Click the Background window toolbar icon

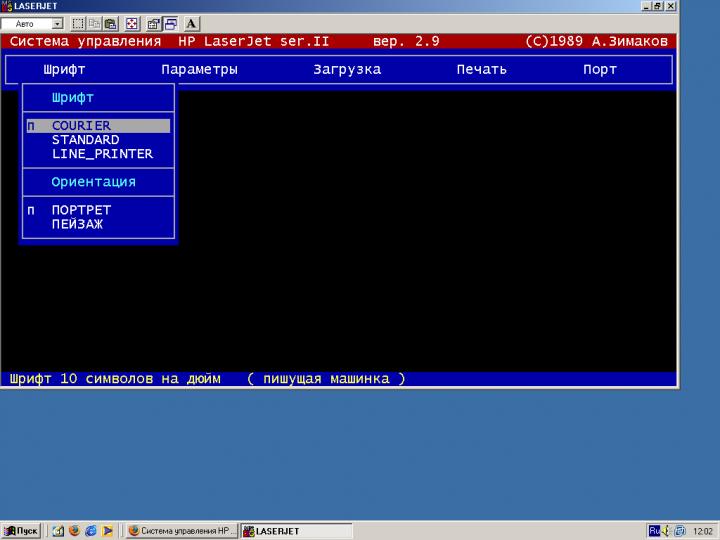point(170,23)
